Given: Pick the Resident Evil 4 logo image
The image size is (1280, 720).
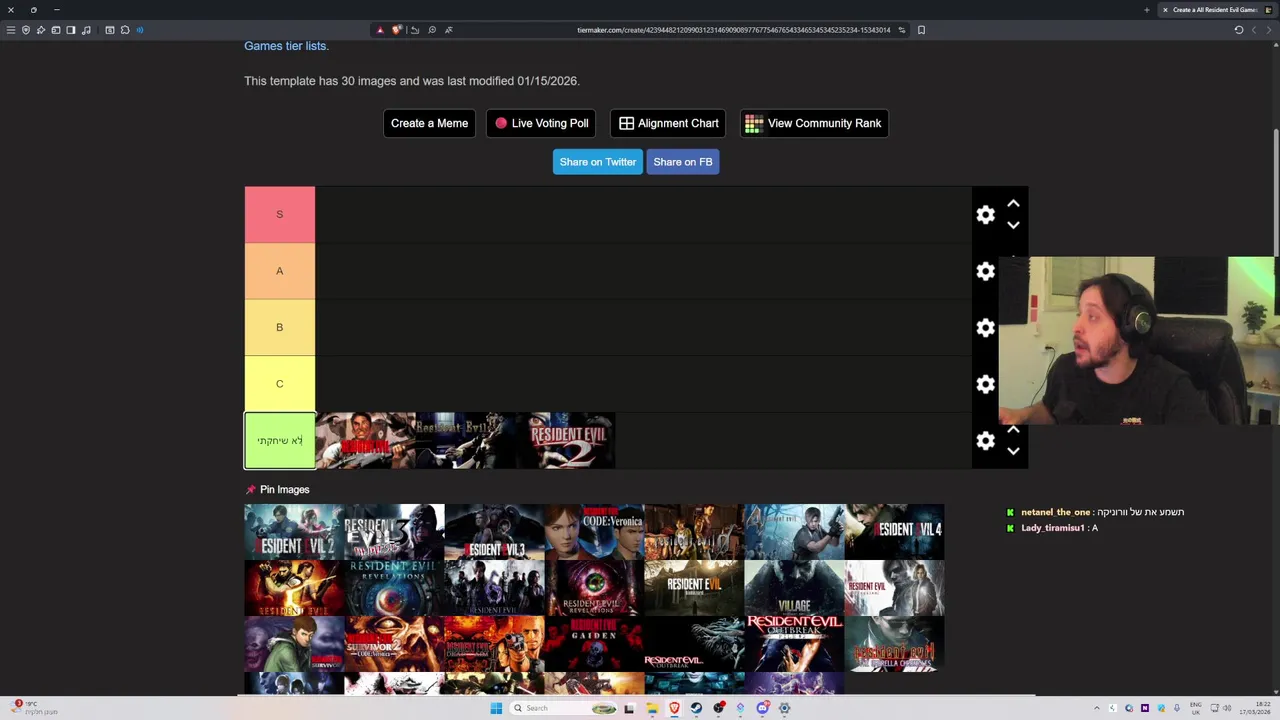Looking at the screenshot, I should 894,531.
